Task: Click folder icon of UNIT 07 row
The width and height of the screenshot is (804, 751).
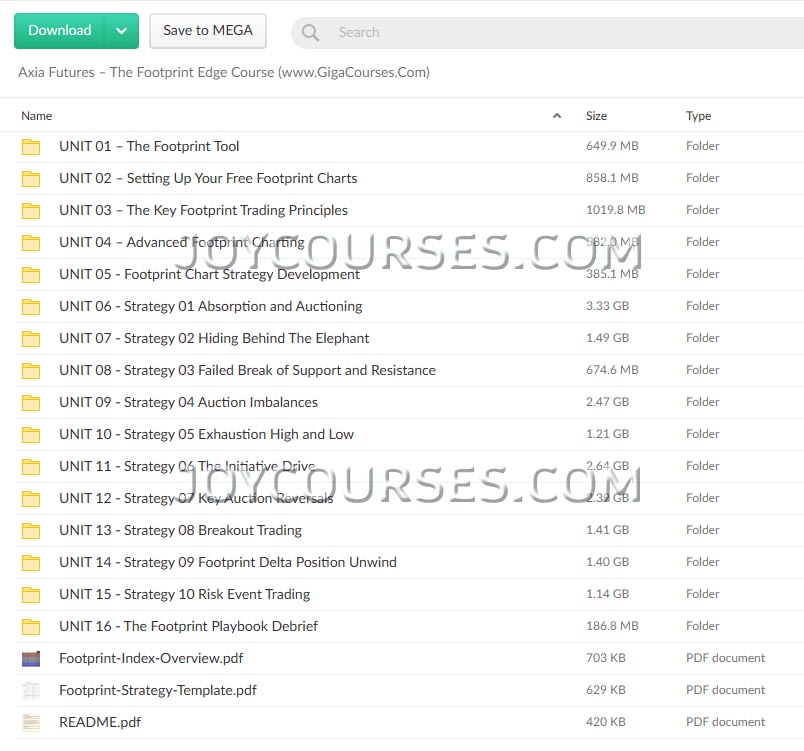Action: coord(31,338)
